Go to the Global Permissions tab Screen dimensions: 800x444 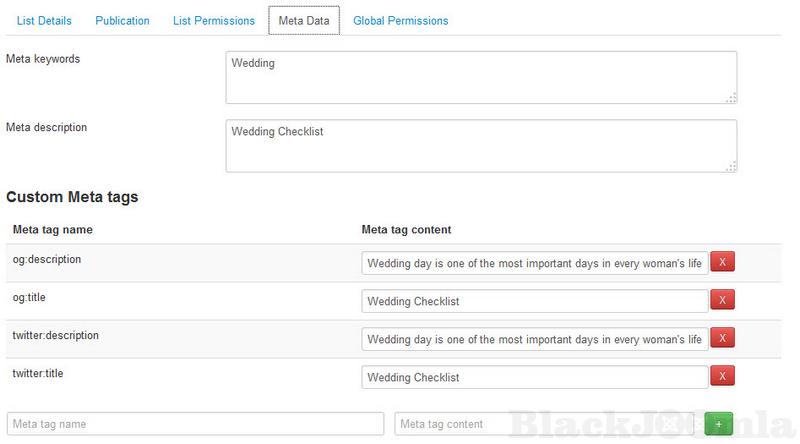pyautogui.click(x=400, y=20)
